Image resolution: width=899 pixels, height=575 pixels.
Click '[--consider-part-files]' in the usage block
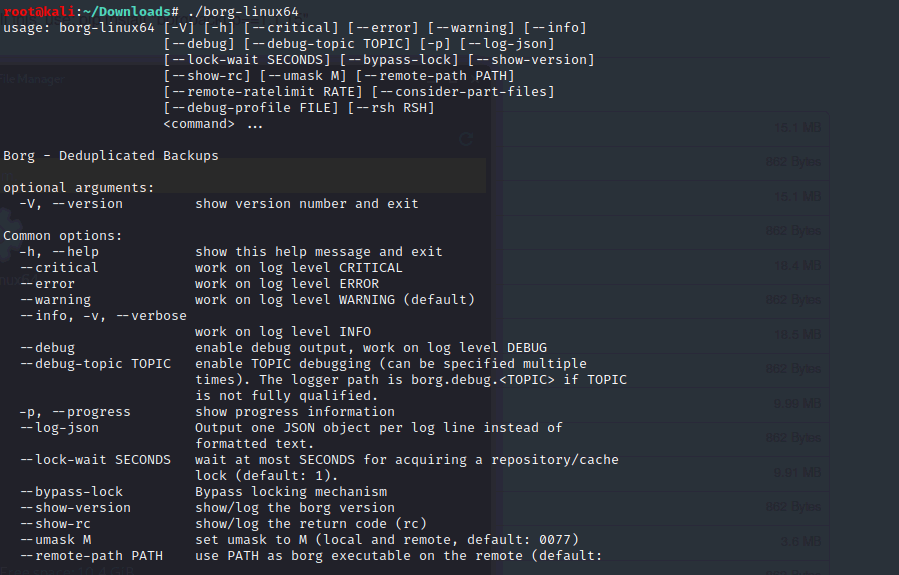pyautogui.click(x=463, y=92)
